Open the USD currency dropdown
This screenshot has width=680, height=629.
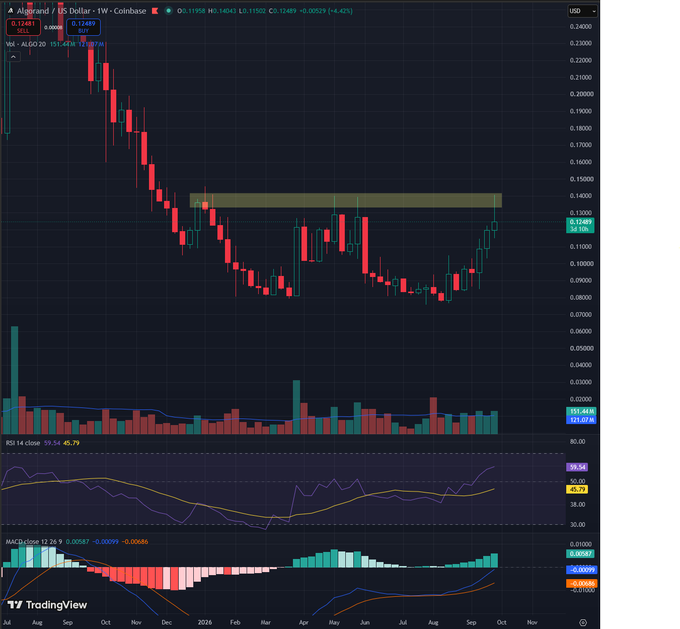tap(582, 11)
